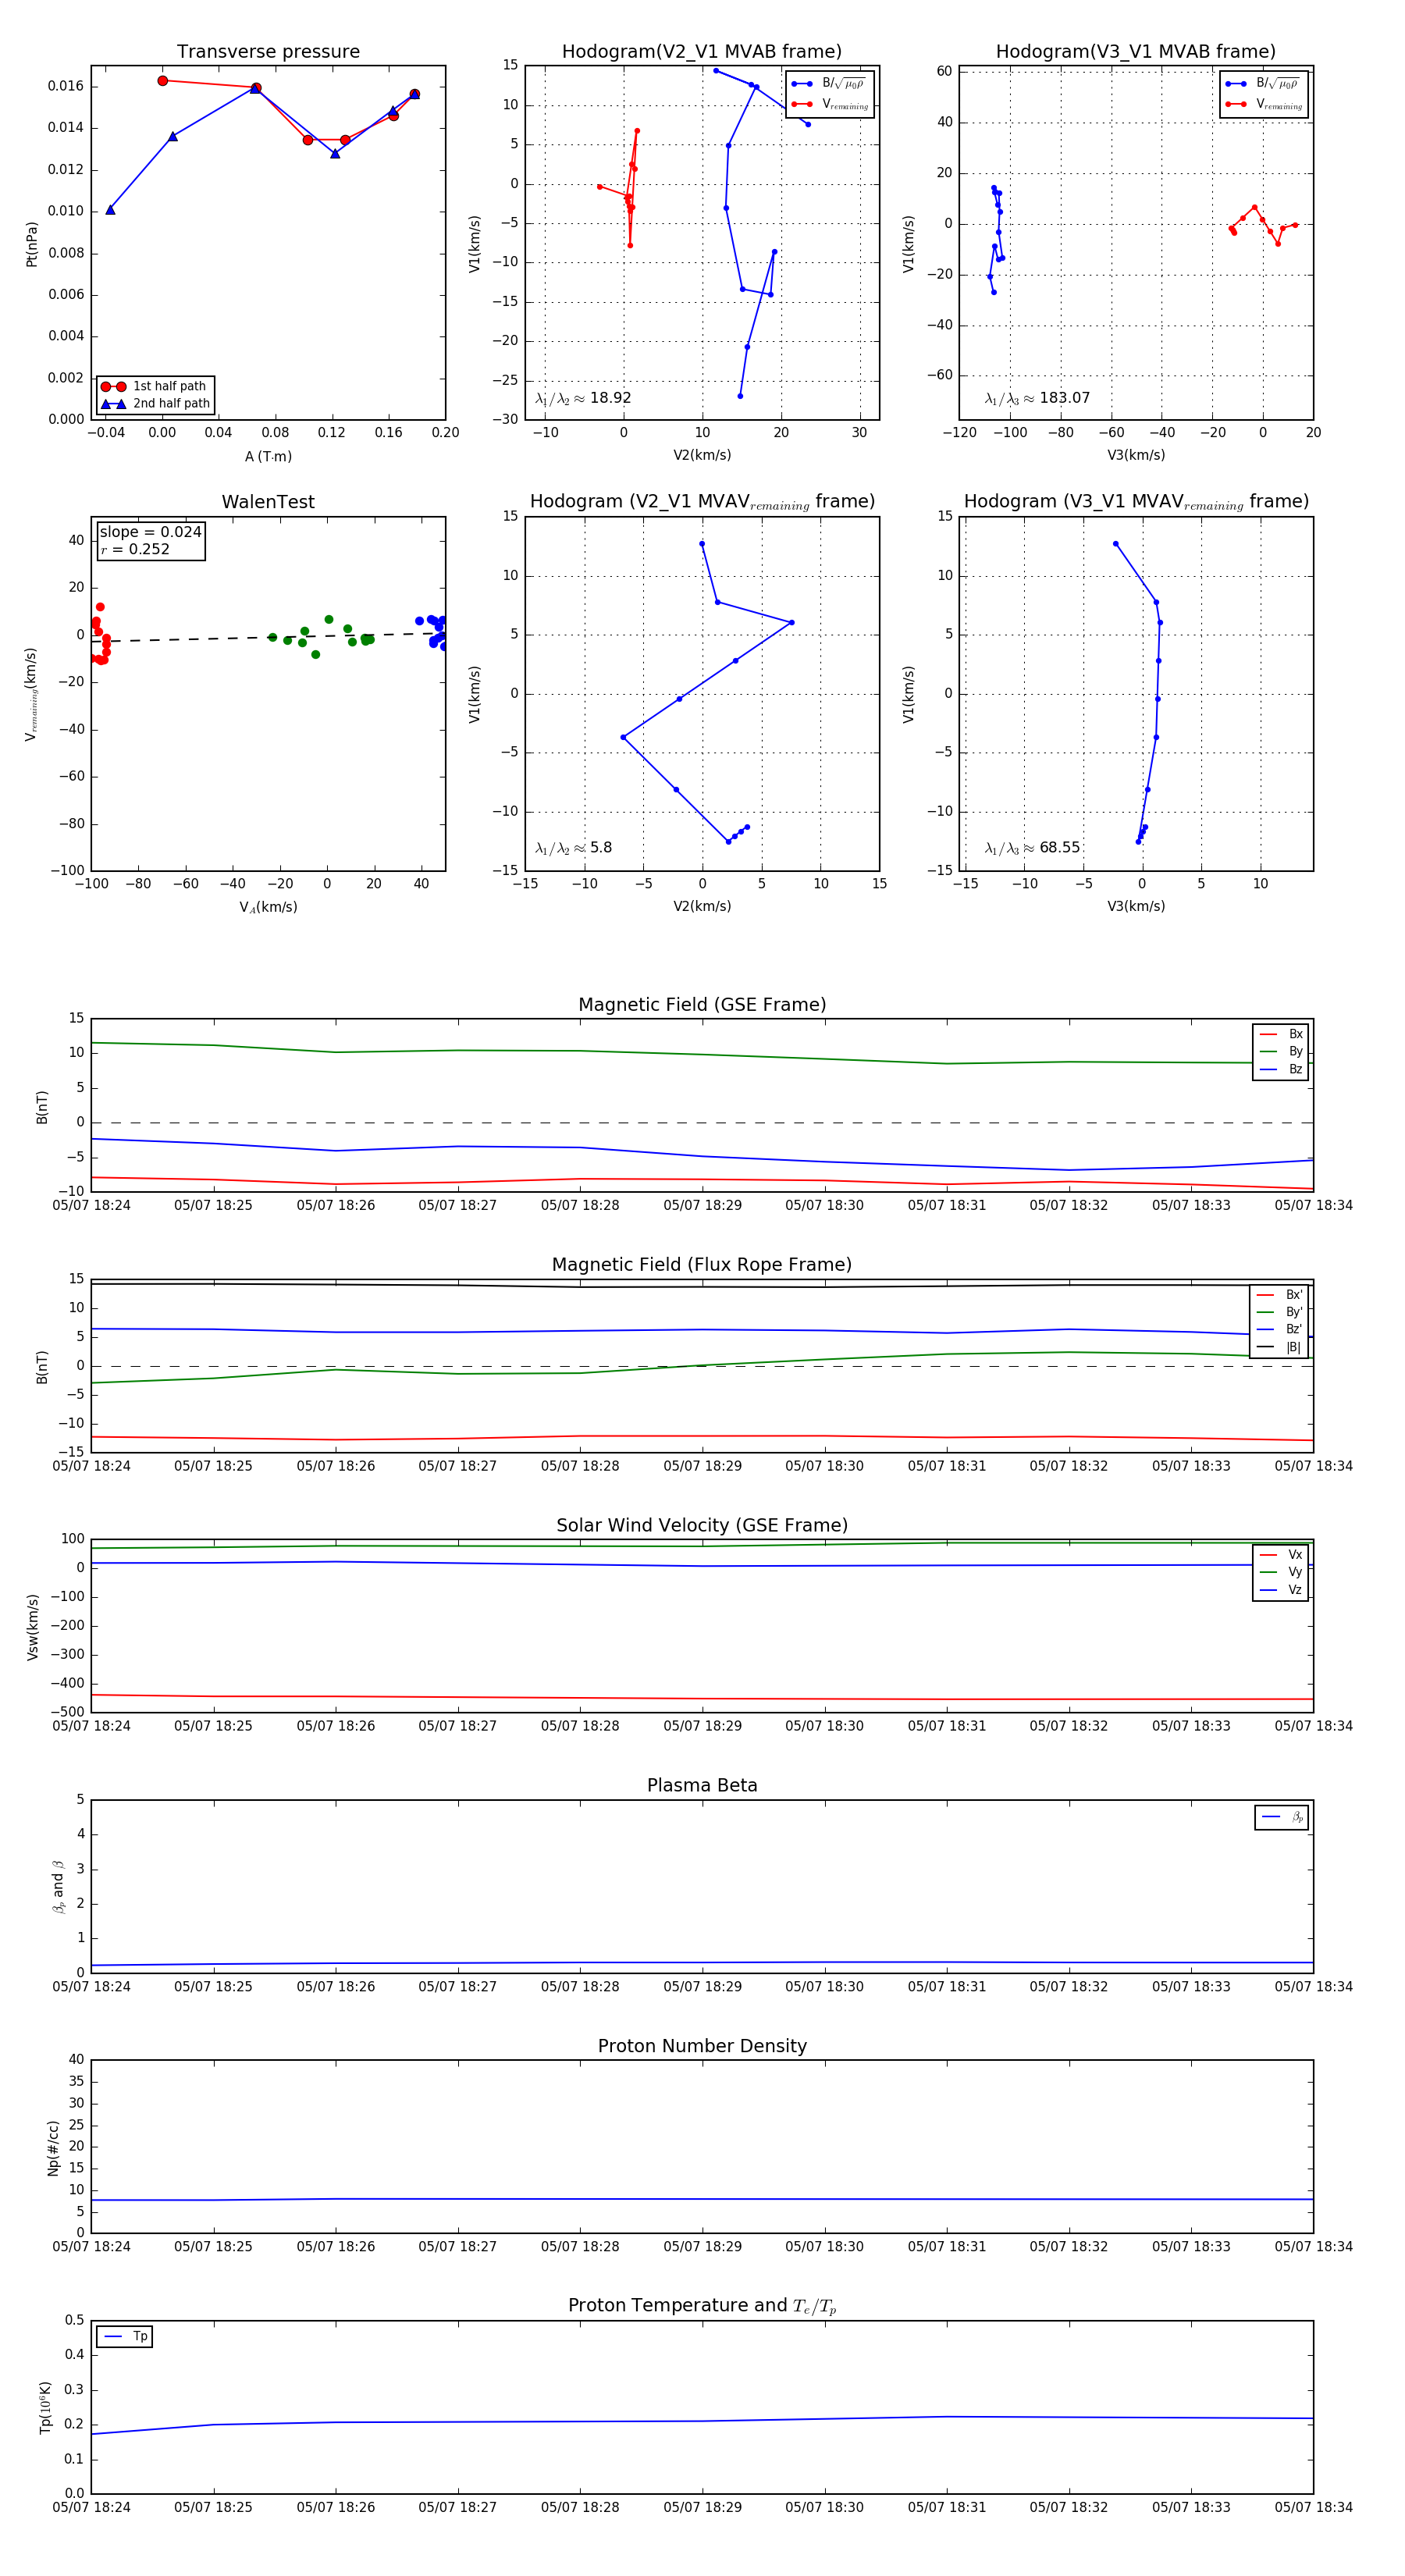Click the '05/07 18:34' tick under proton temperature plot
Screen dimensions: 1405x2576
click(1313, 2507)
